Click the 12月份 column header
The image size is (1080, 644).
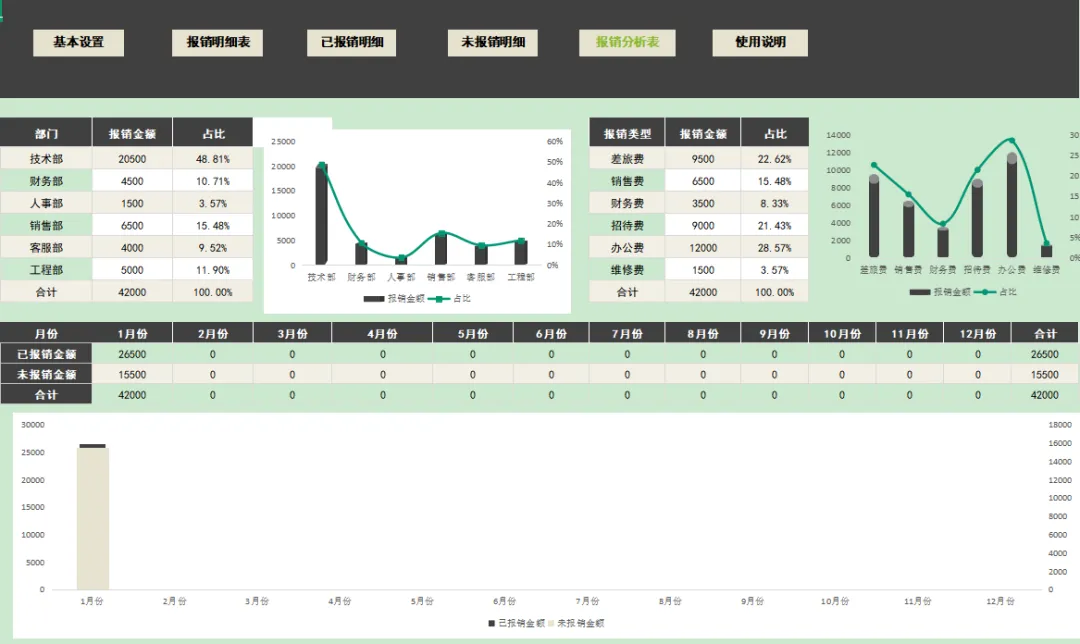coord(977,333)
